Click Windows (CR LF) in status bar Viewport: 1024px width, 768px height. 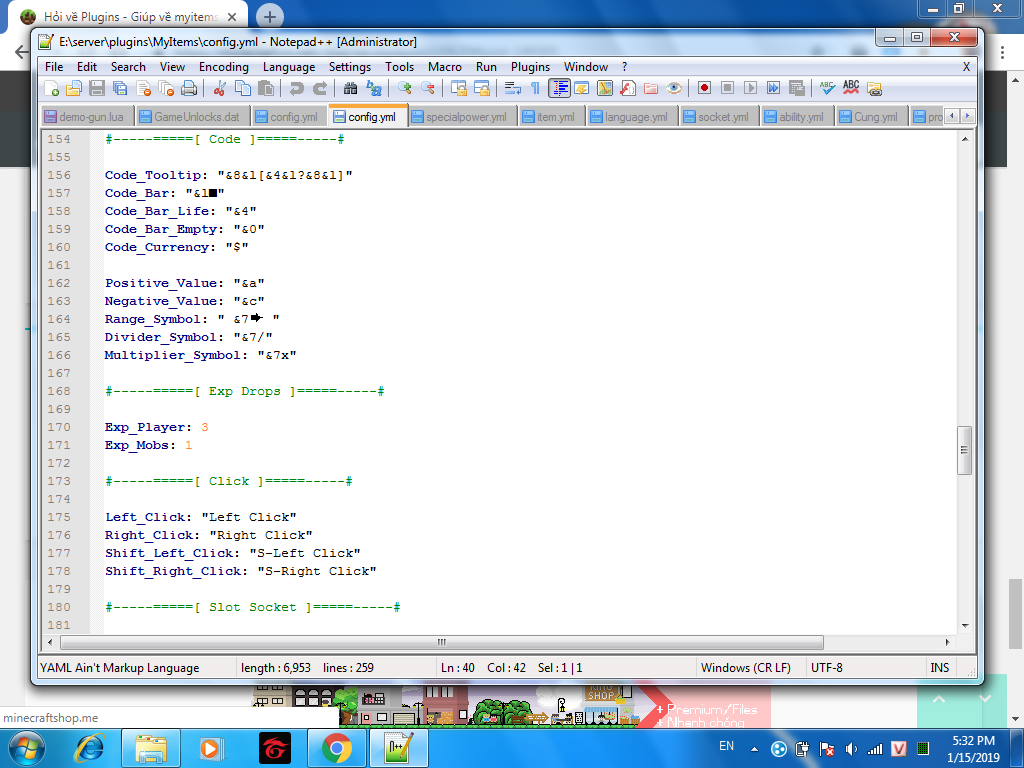click(745, 668)
